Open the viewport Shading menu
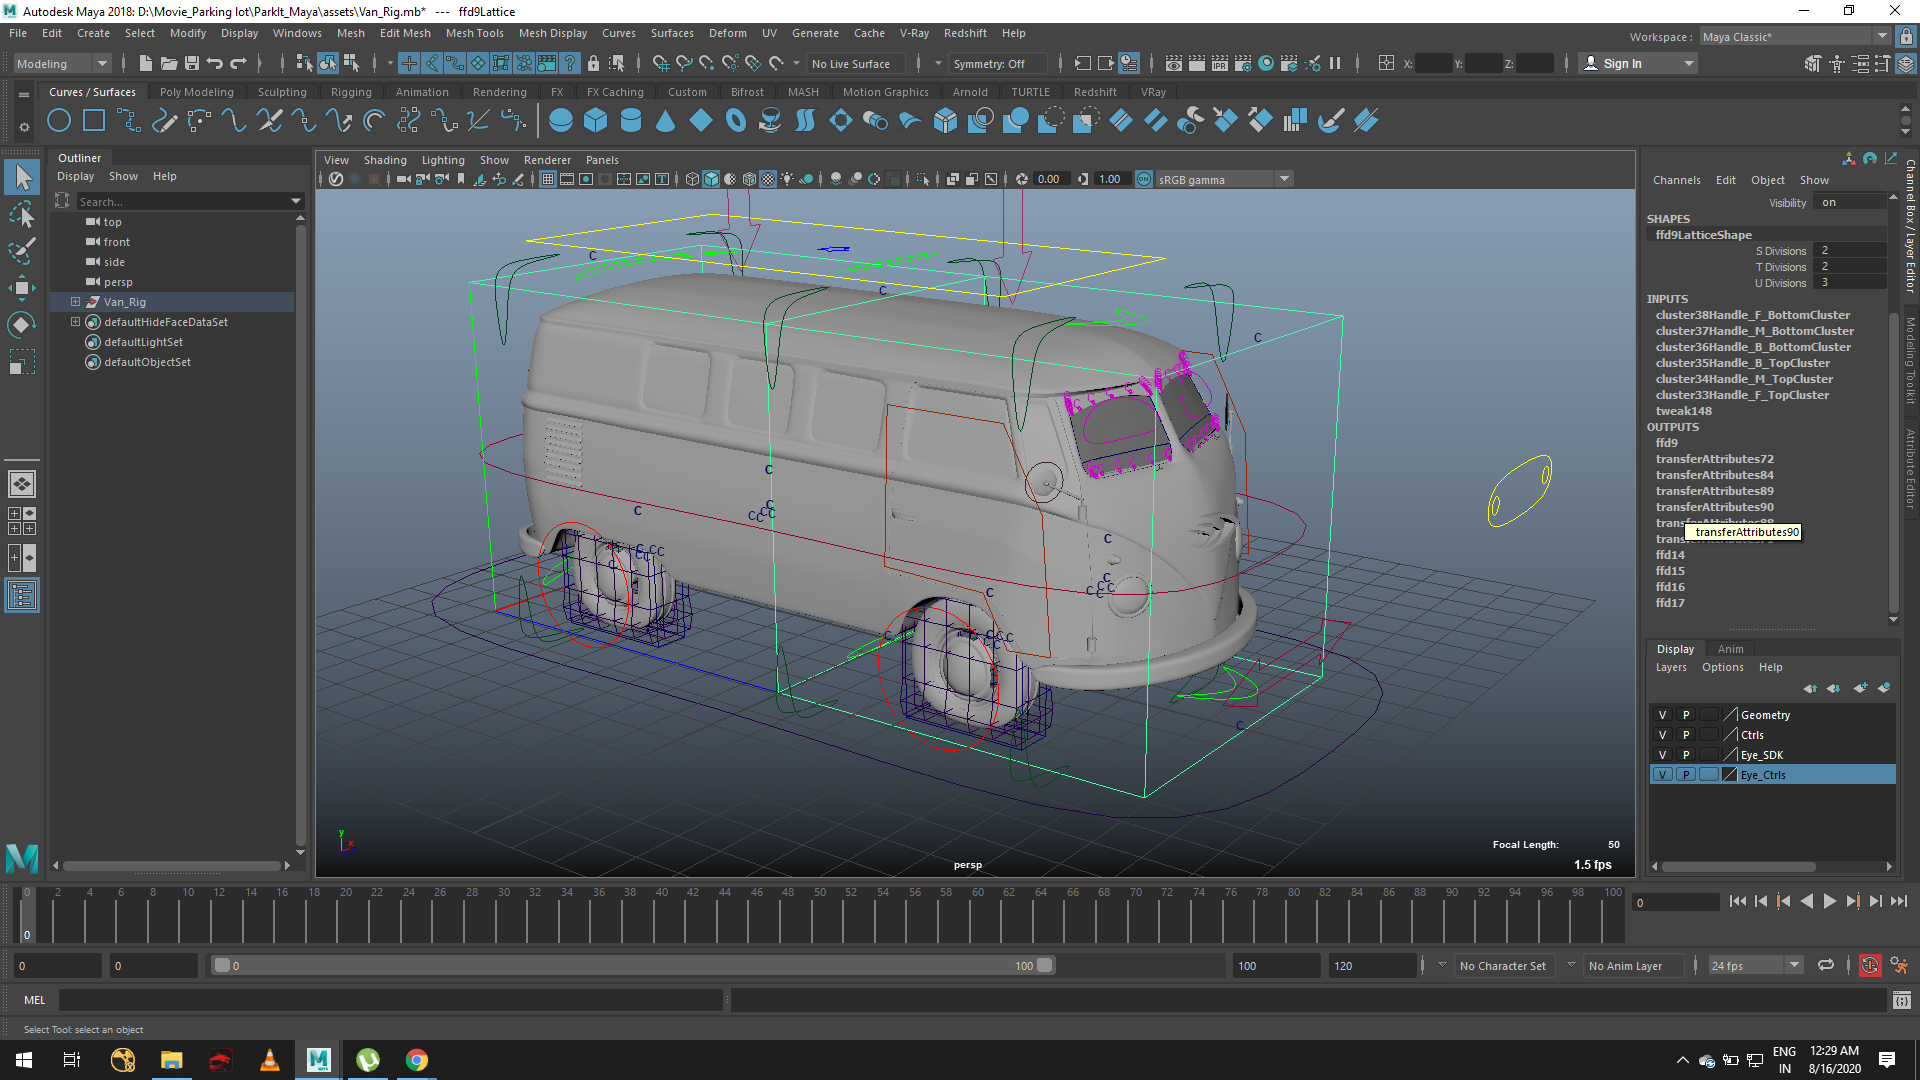The width and height of the screenshot is (1920, 1080). tap(385, 160)
